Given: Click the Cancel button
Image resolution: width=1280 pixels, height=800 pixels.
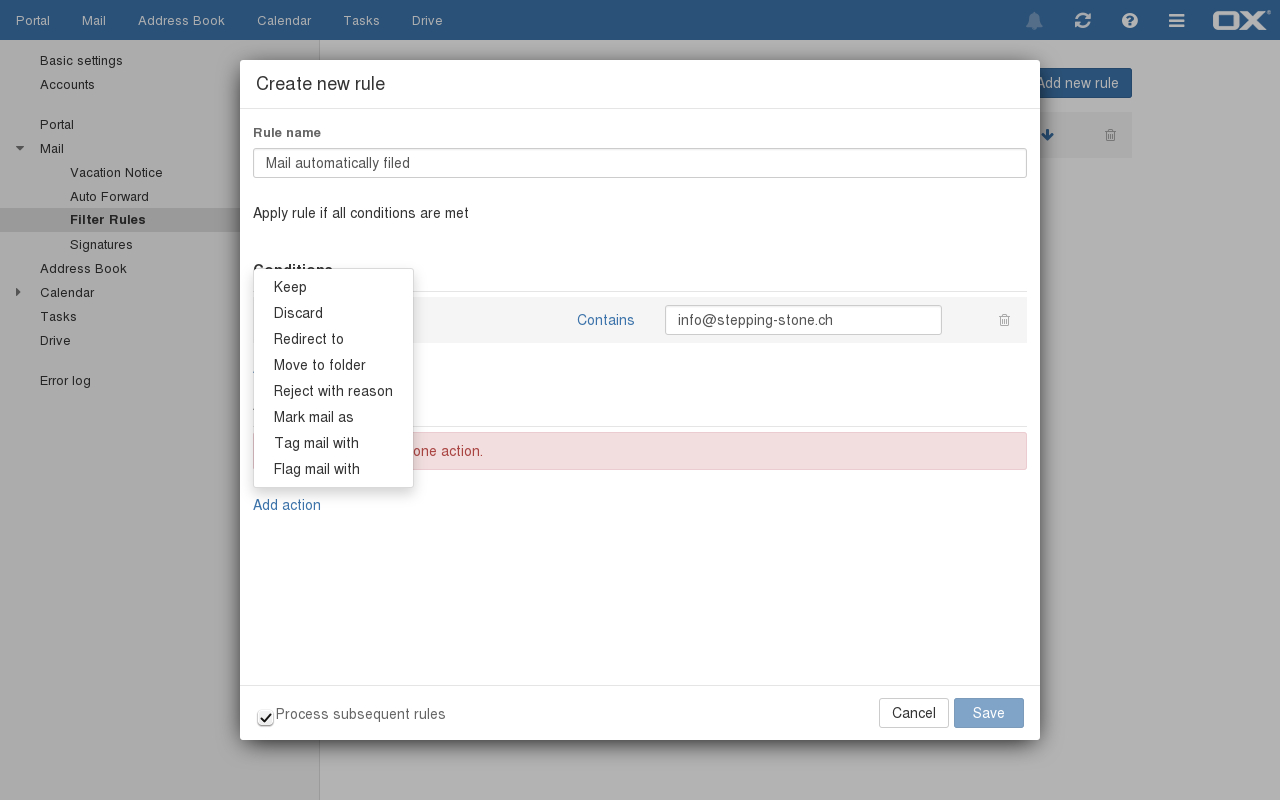Looking at the screenshot, I should [x=913, y=713].
